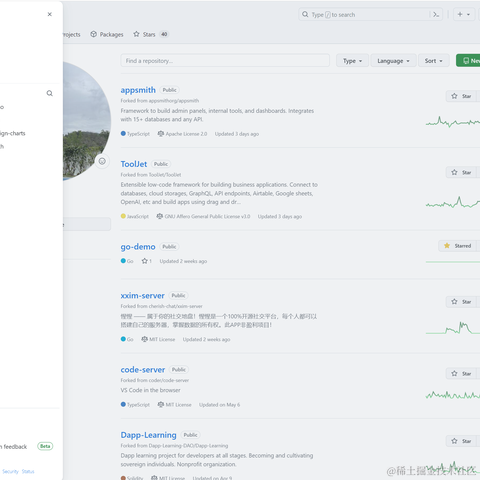Viewport: 480px width, 480px height.
Task: Open the Sort dropdown
Action: 433,61
